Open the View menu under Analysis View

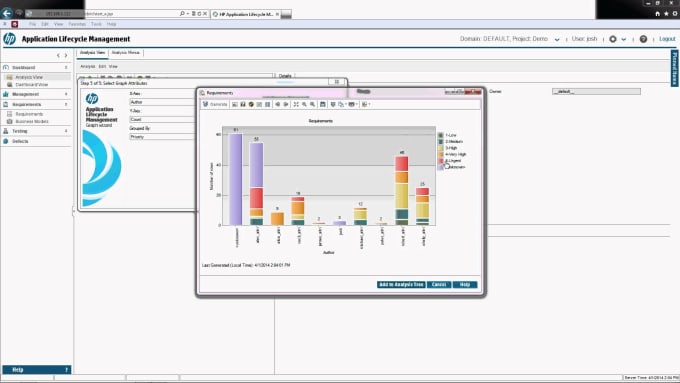pos(113,67)
